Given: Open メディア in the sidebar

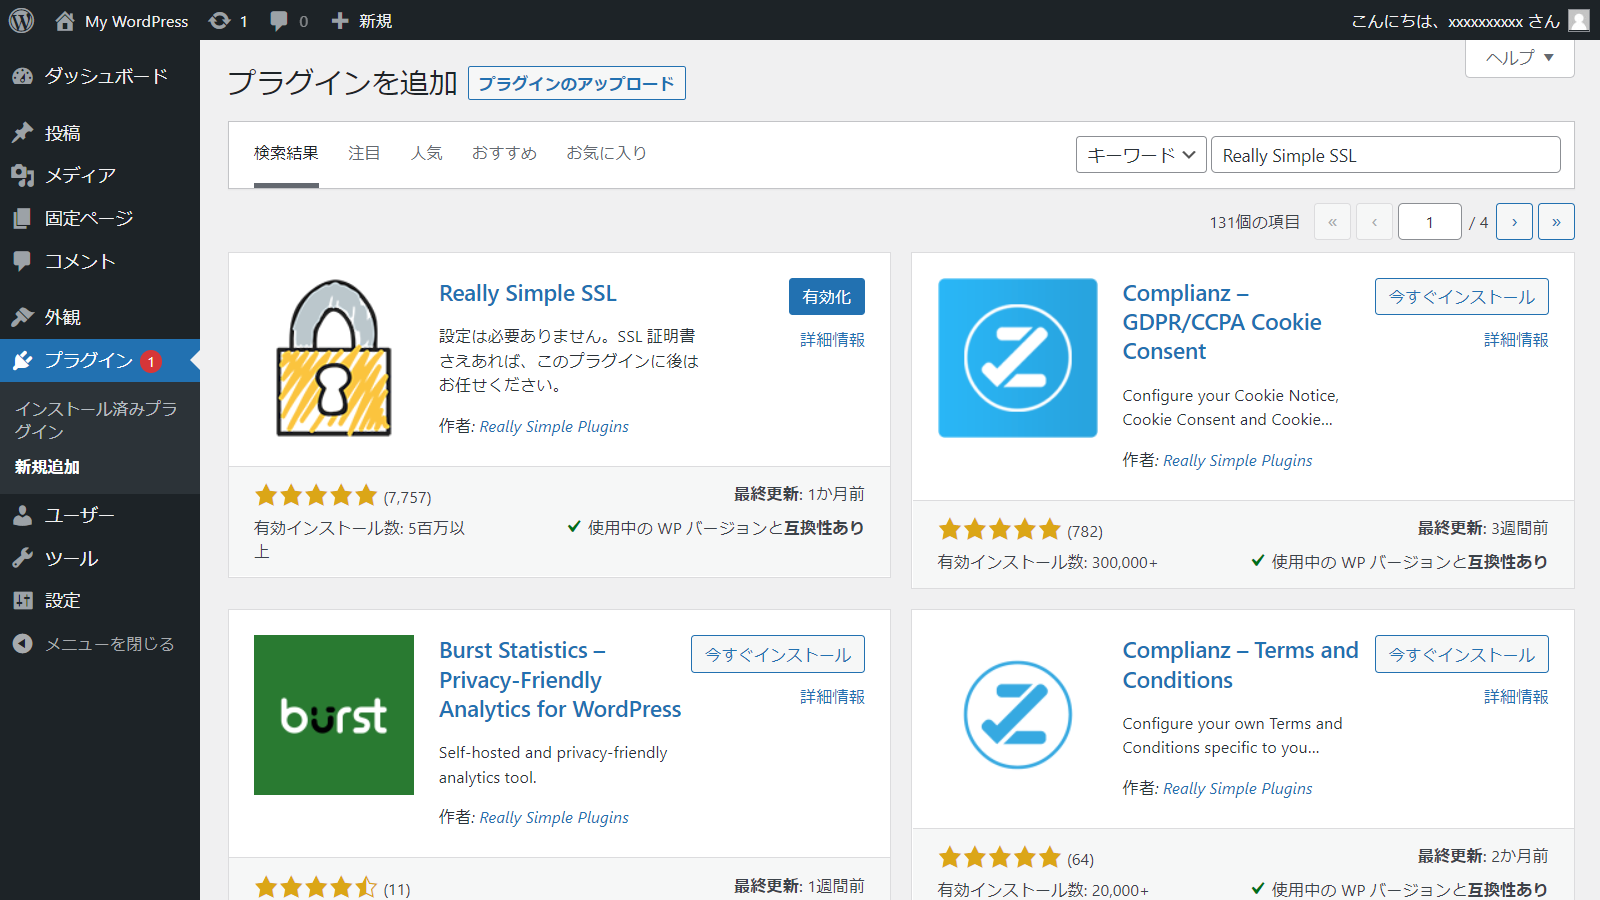Looking at the screenshot, I should tap(80, 176).
